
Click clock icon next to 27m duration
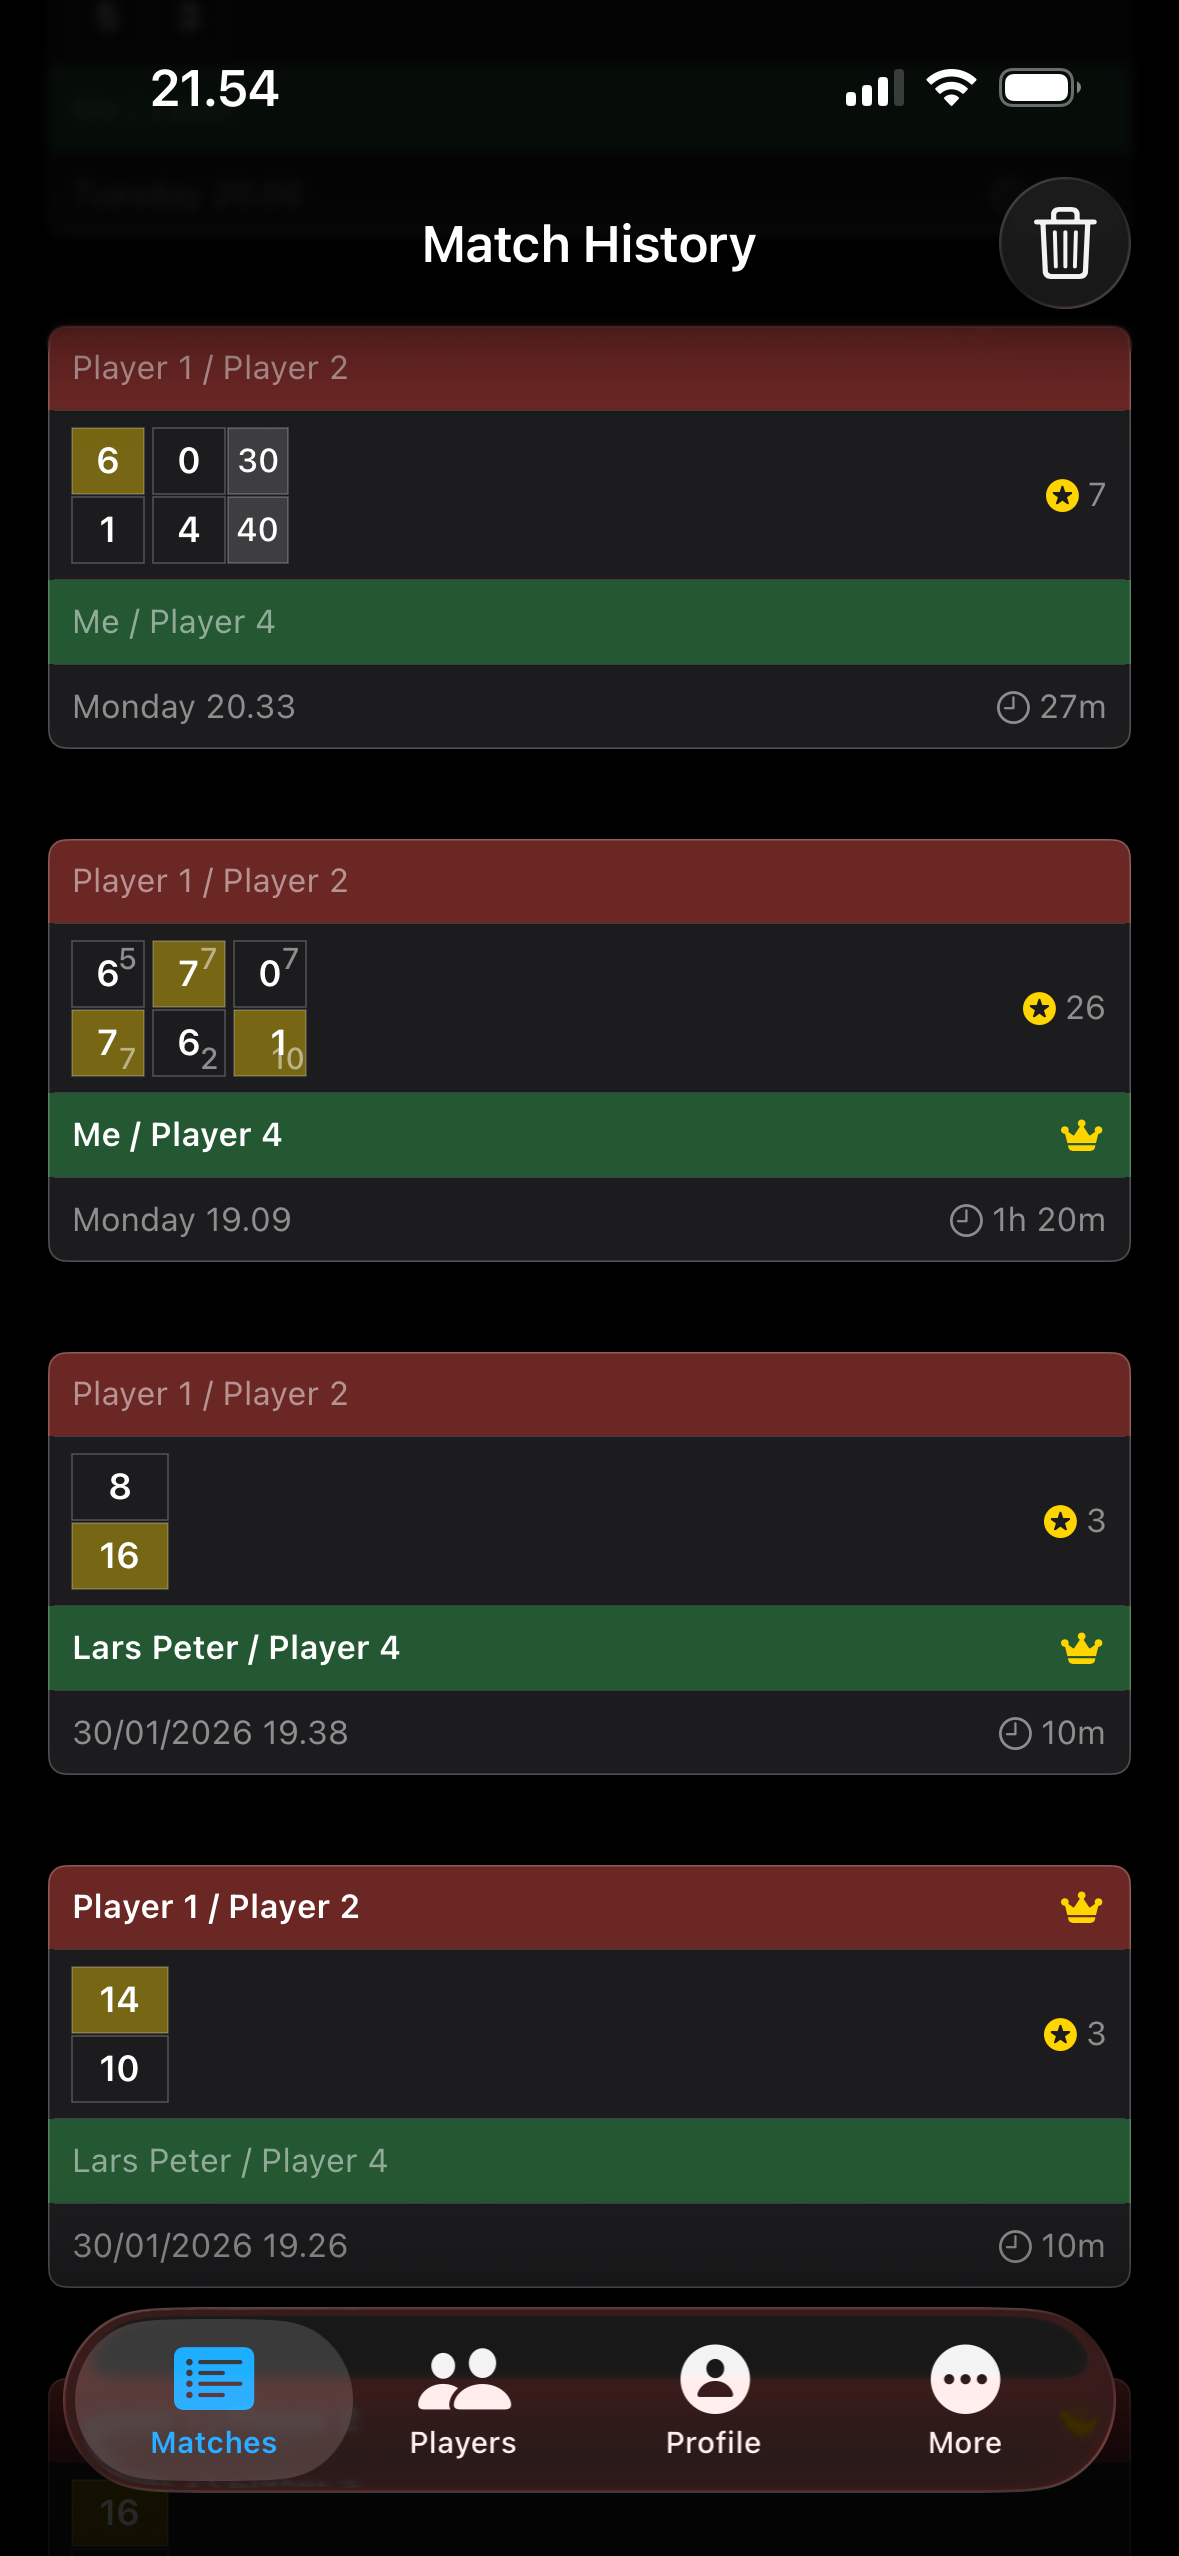pyautogui.click(x=1013, y=707)
